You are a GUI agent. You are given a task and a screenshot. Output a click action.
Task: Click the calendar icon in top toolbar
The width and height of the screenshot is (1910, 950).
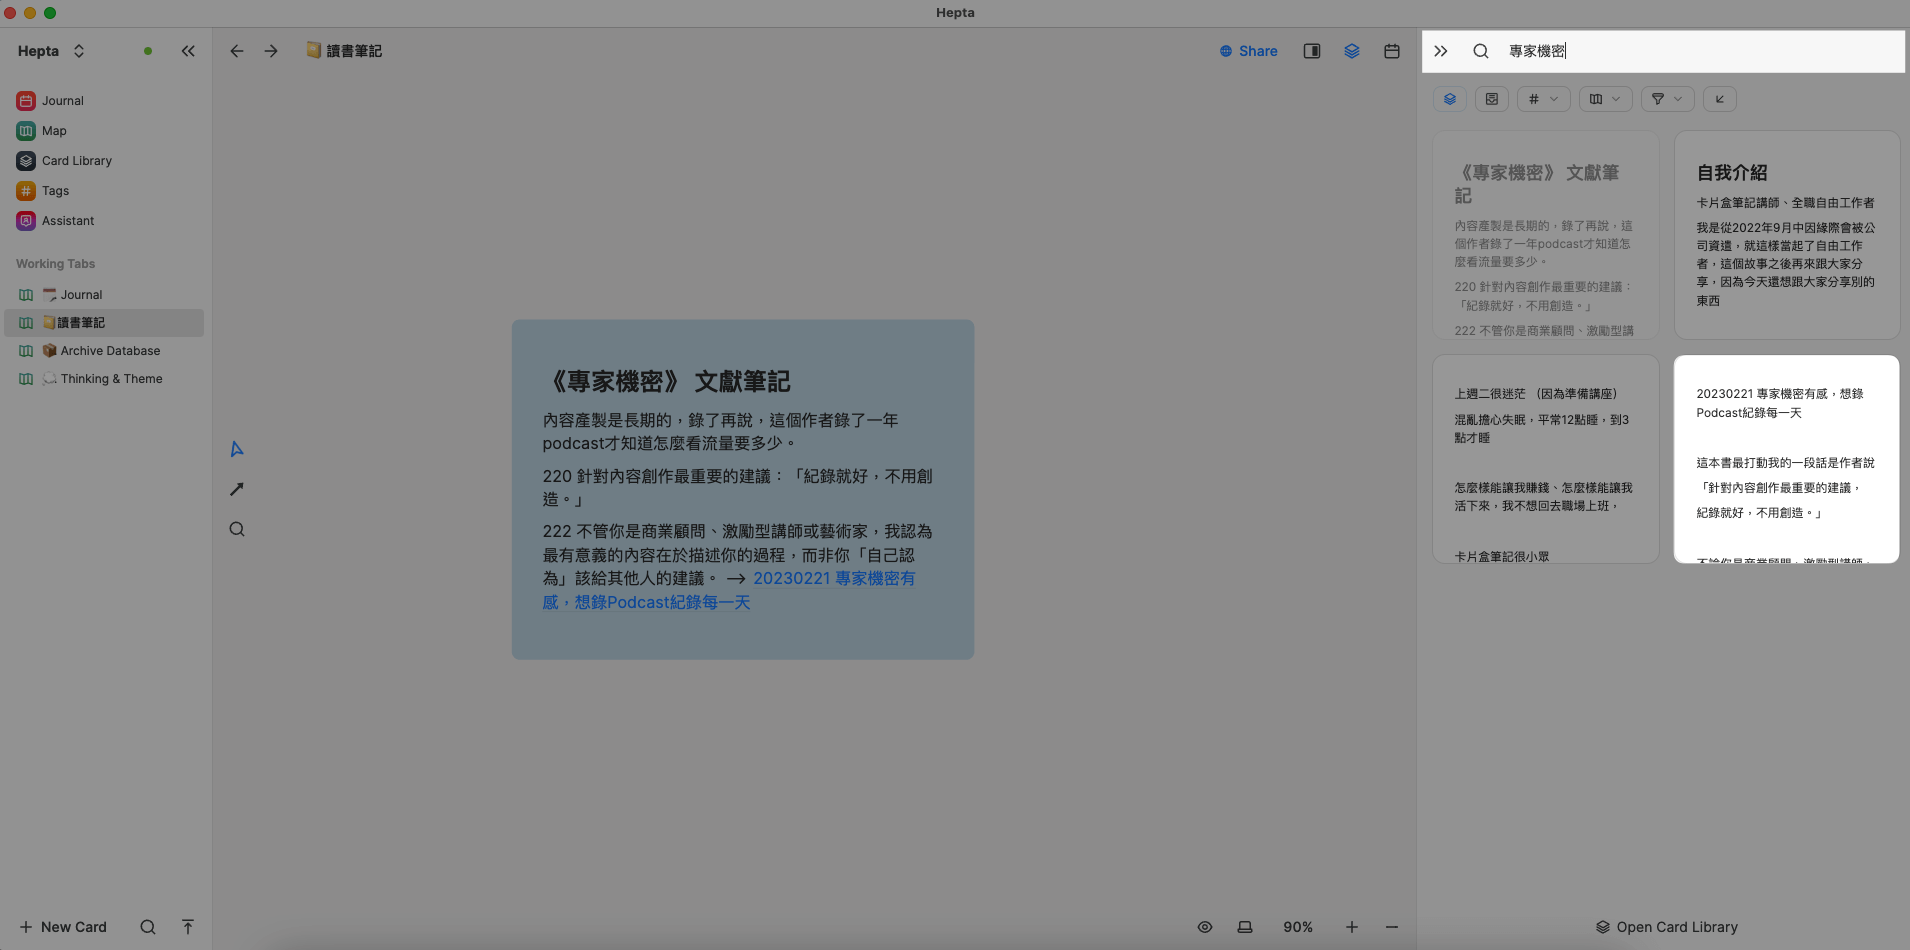(1391, 51)
